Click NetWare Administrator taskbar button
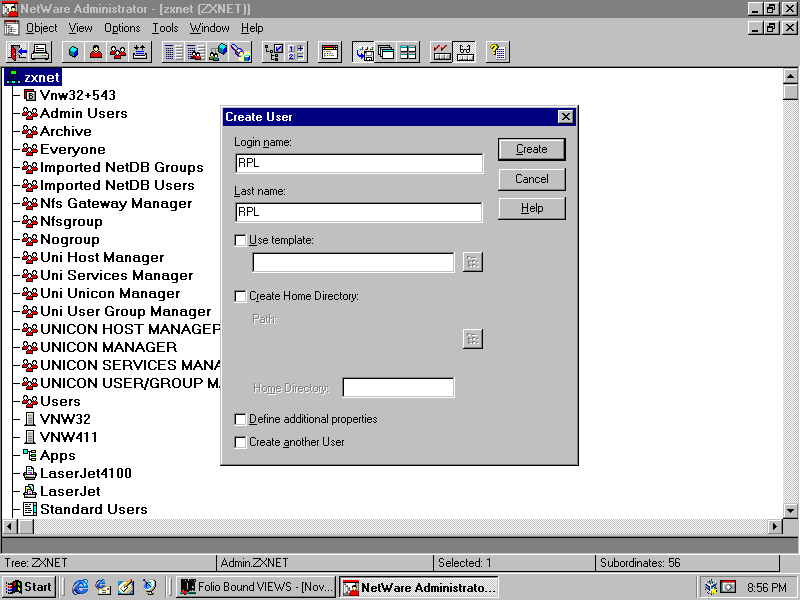 pos(418,587)
